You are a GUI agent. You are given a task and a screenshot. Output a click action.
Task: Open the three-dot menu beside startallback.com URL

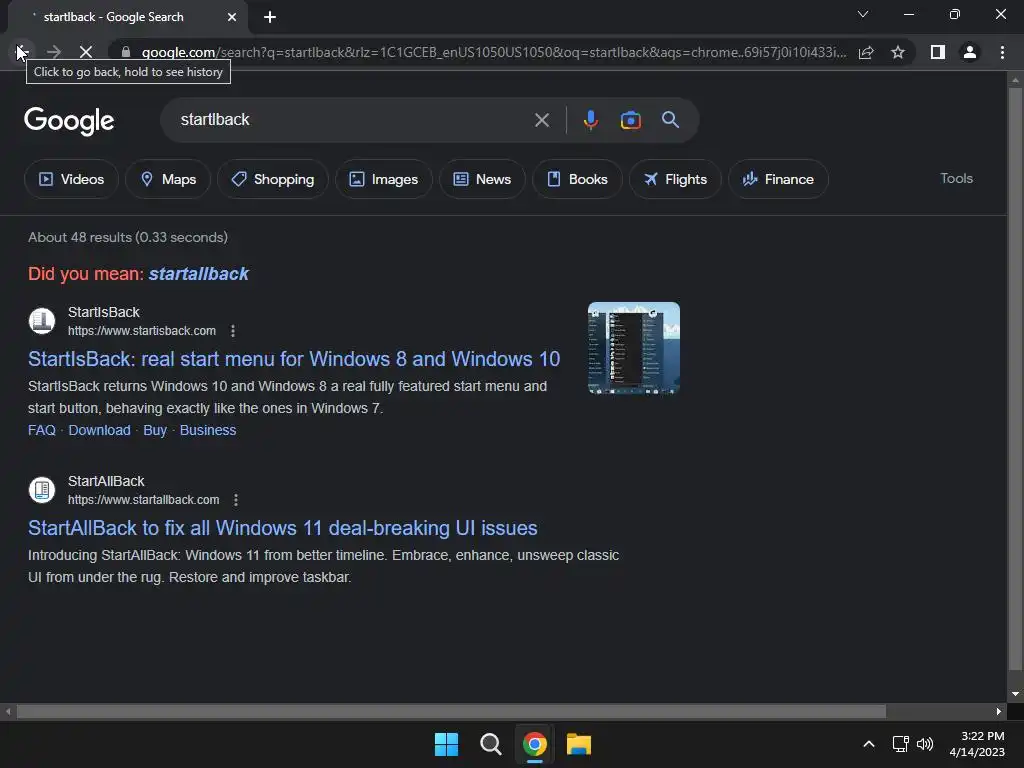(236, 500)
